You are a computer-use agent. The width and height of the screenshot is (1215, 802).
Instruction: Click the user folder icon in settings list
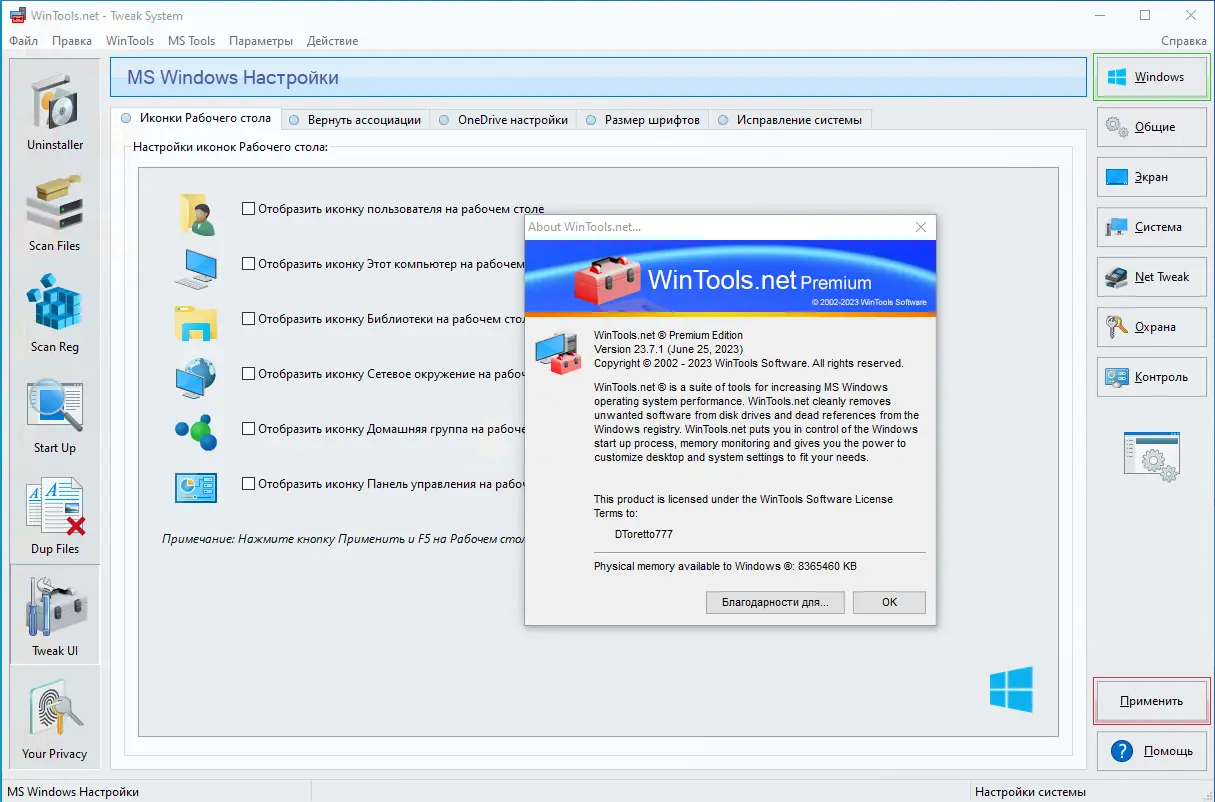[196, 214]
